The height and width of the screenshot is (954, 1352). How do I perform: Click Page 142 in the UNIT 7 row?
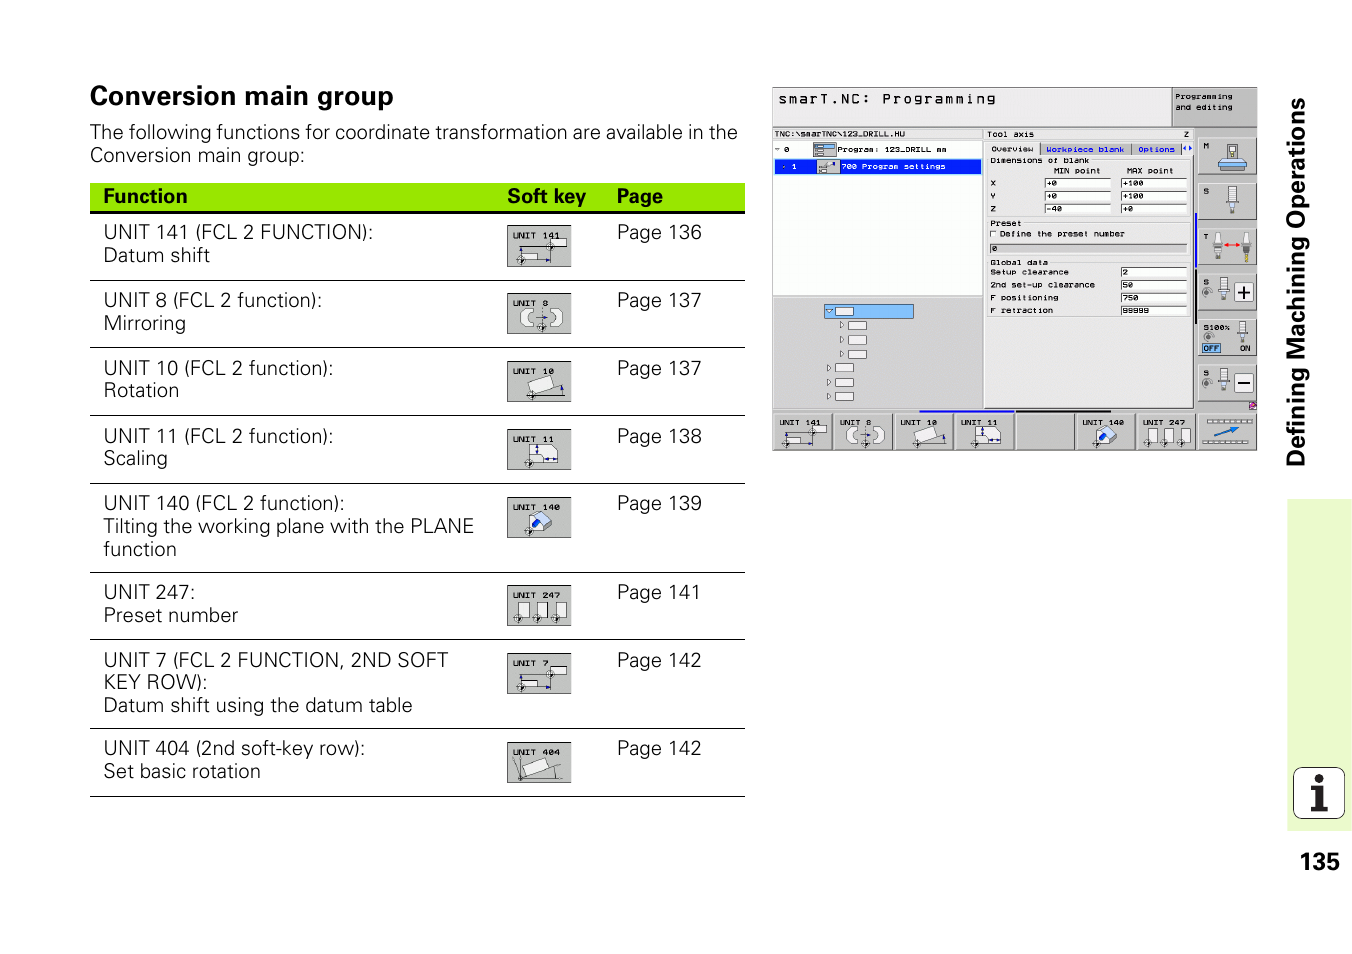[659, 661]
